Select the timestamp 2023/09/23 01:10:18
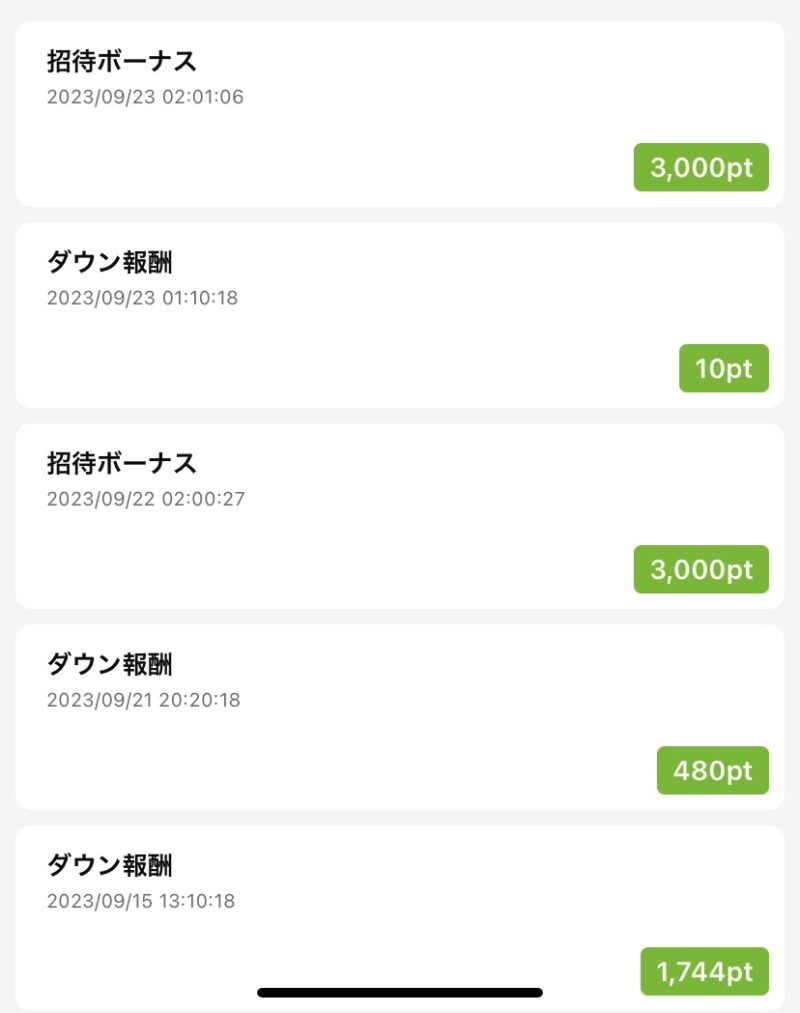The width and height of the screenshot is (800, 1013). pyautogui.click(x=142, y=298)
